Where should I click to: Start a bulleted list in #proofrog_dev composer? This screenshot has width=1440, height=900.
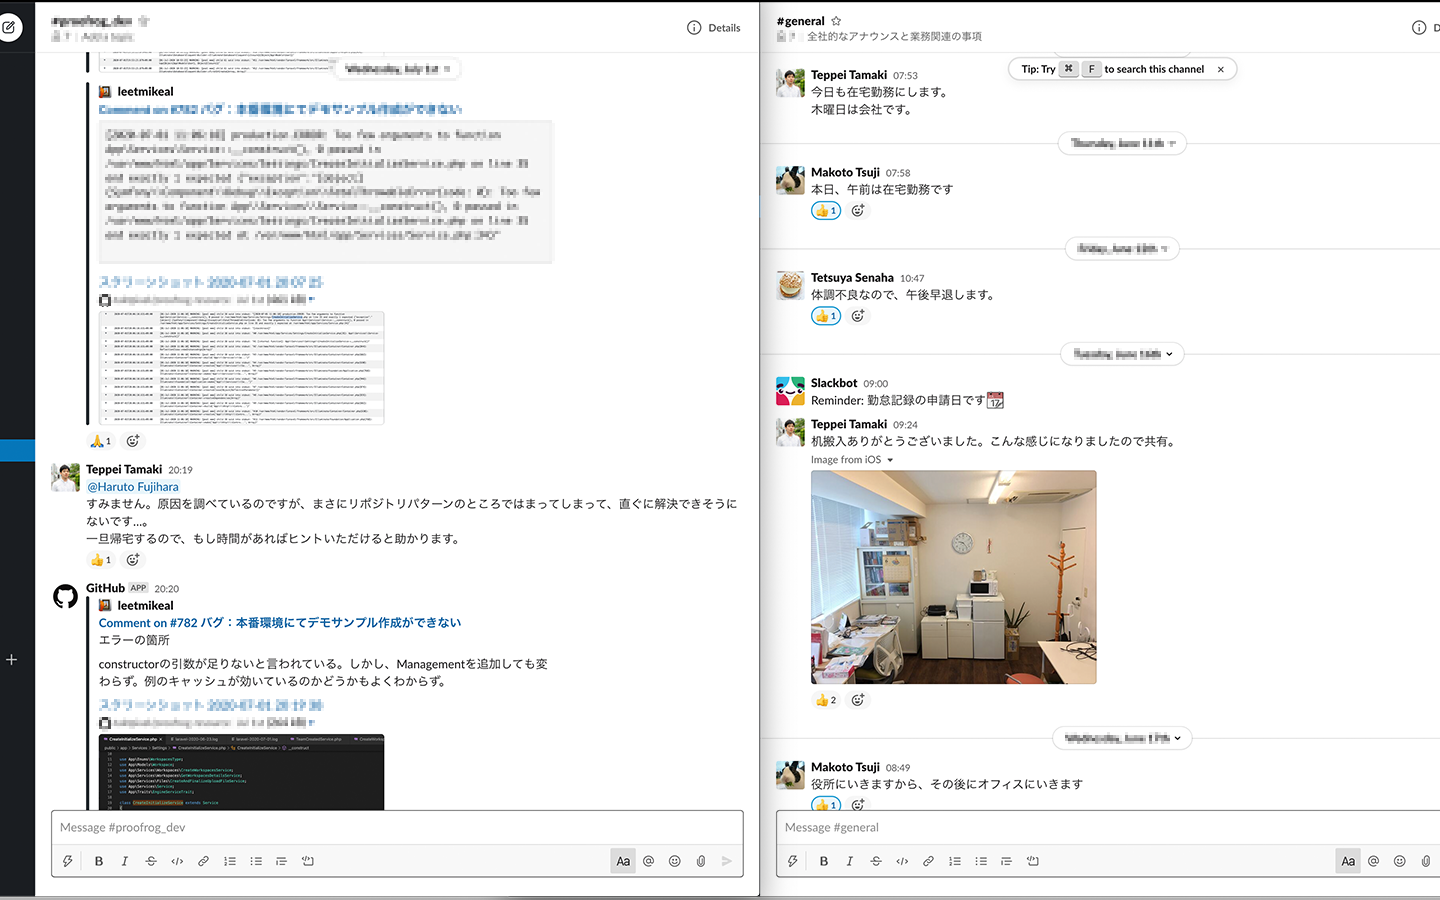point(256,861)
